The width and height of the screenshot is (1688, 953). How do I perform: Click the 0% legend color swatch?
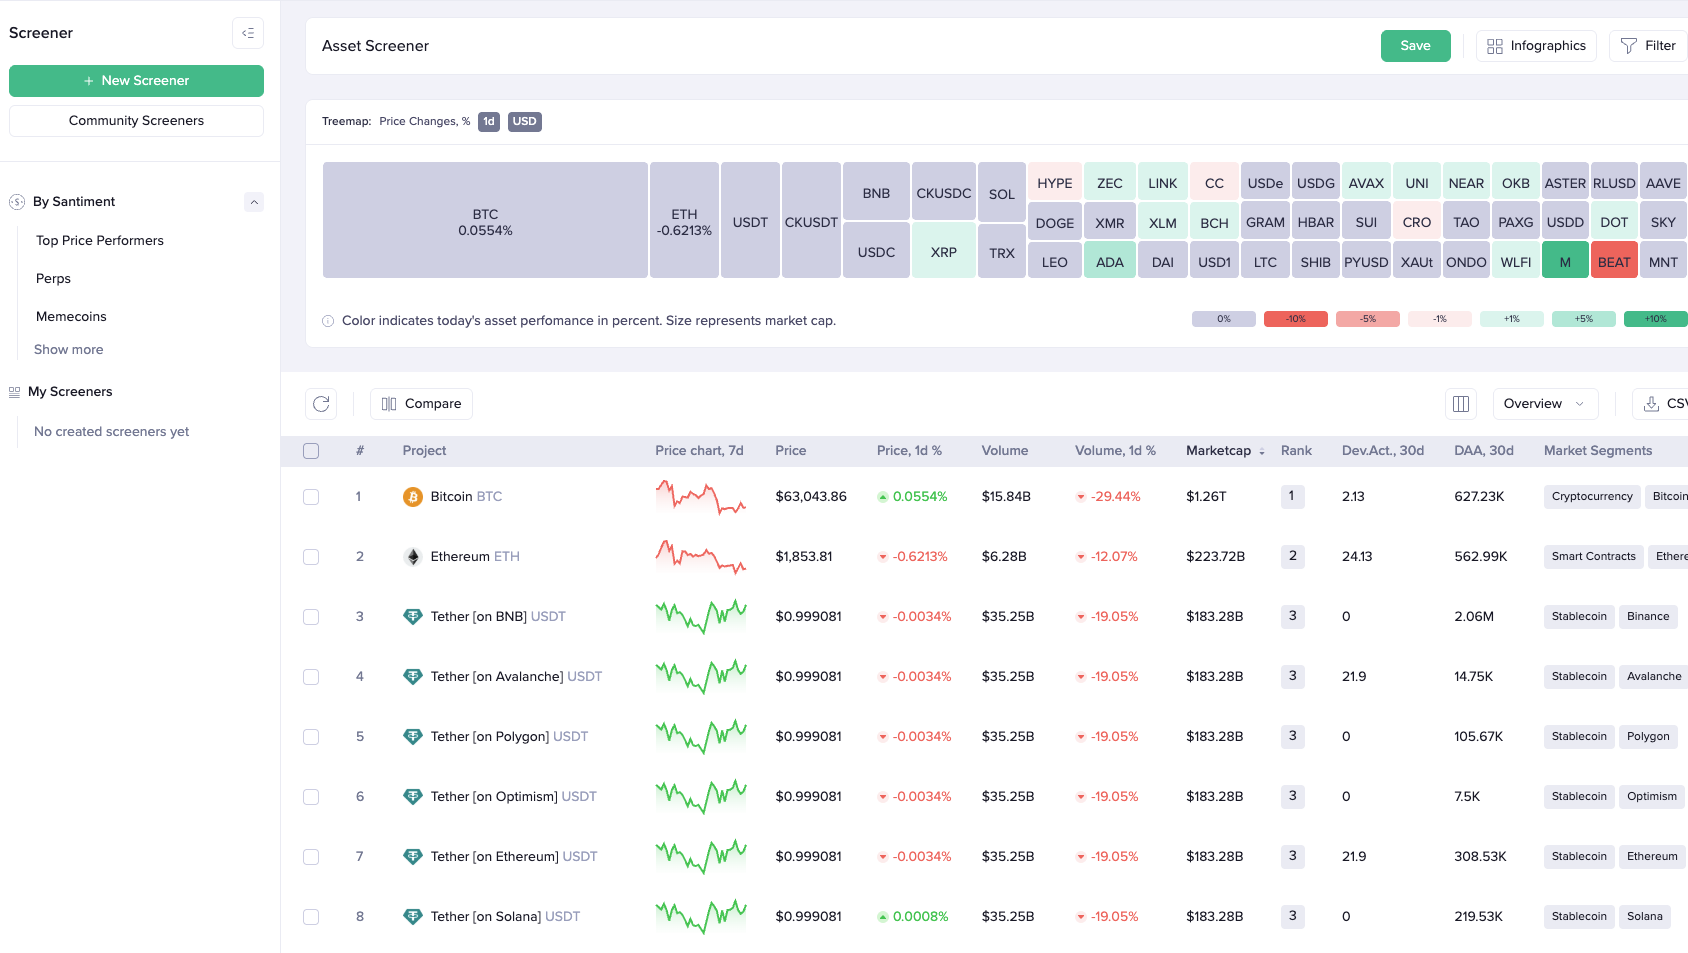point(1224,319)
